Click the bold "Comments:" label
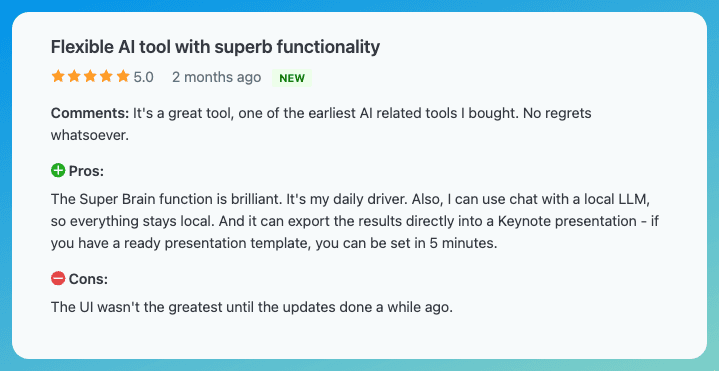Image resolution: width=719 pixels, height=371 pixels. (x=90, y=113)
